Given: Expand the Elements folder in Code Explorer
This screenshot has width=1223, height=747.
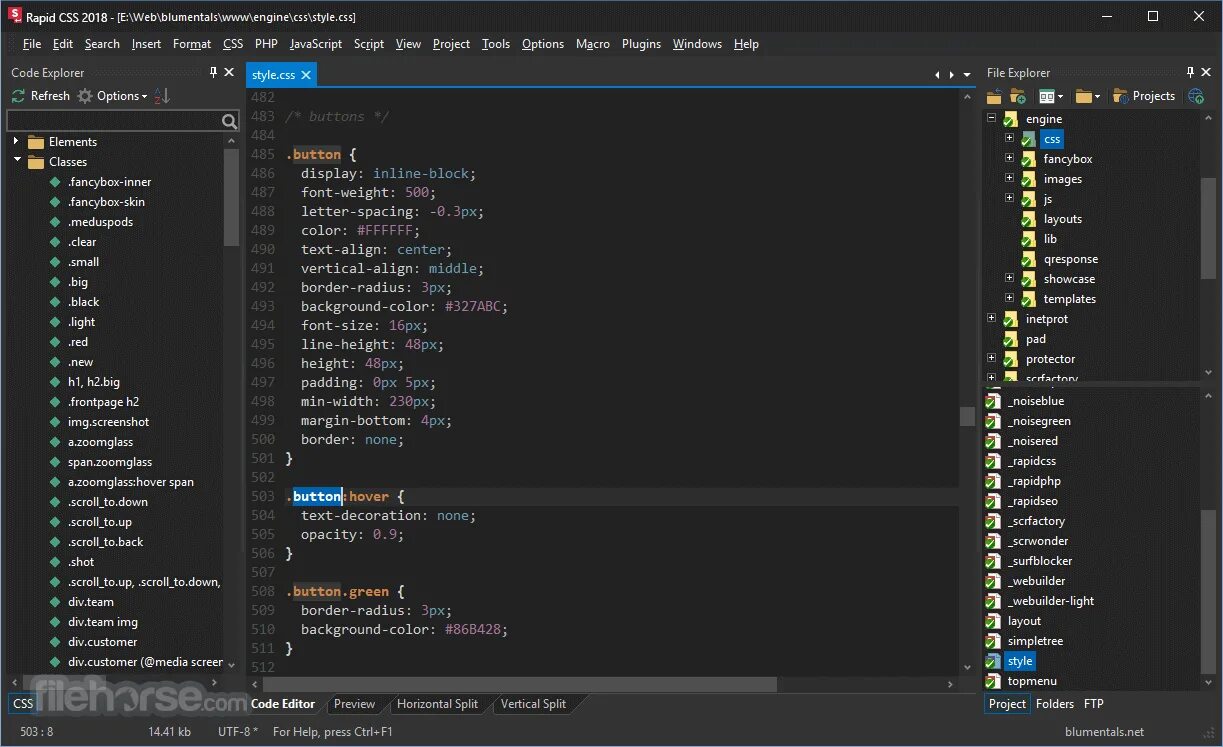Looking at the screenshot, I should [x=16, y=142].
